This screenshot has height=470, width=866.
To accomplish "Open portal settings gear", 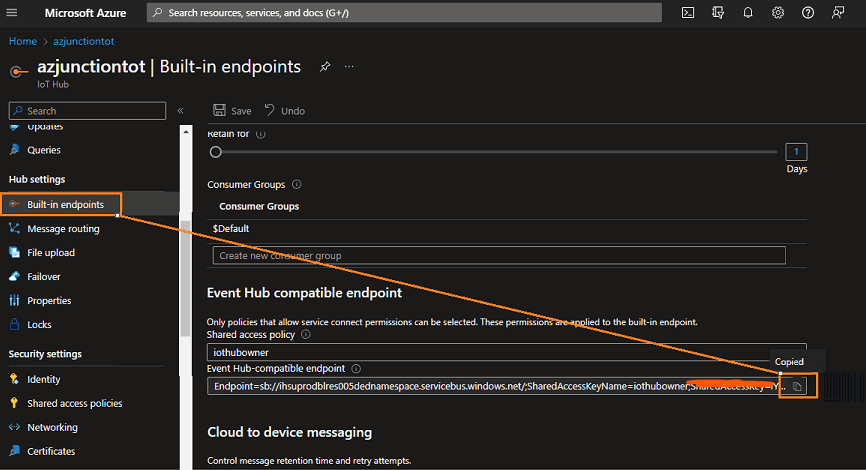I will (x=778, y=13).
